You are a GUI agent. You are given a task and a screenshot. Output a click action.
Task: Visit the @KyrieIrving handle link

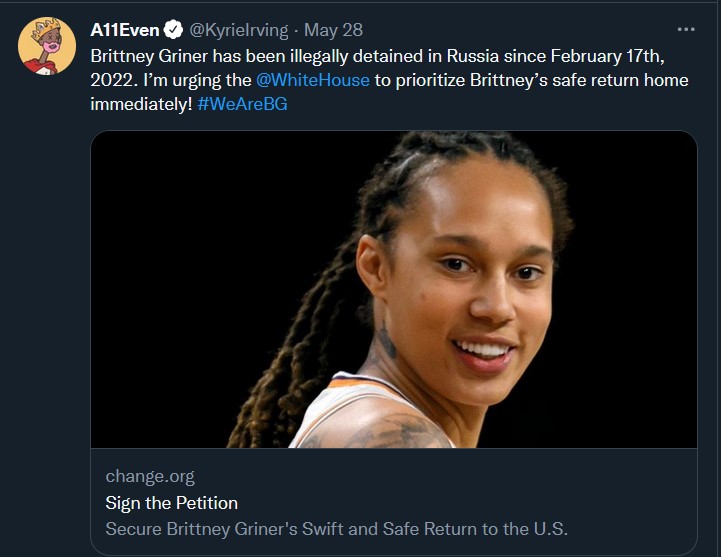click(247, 30)
